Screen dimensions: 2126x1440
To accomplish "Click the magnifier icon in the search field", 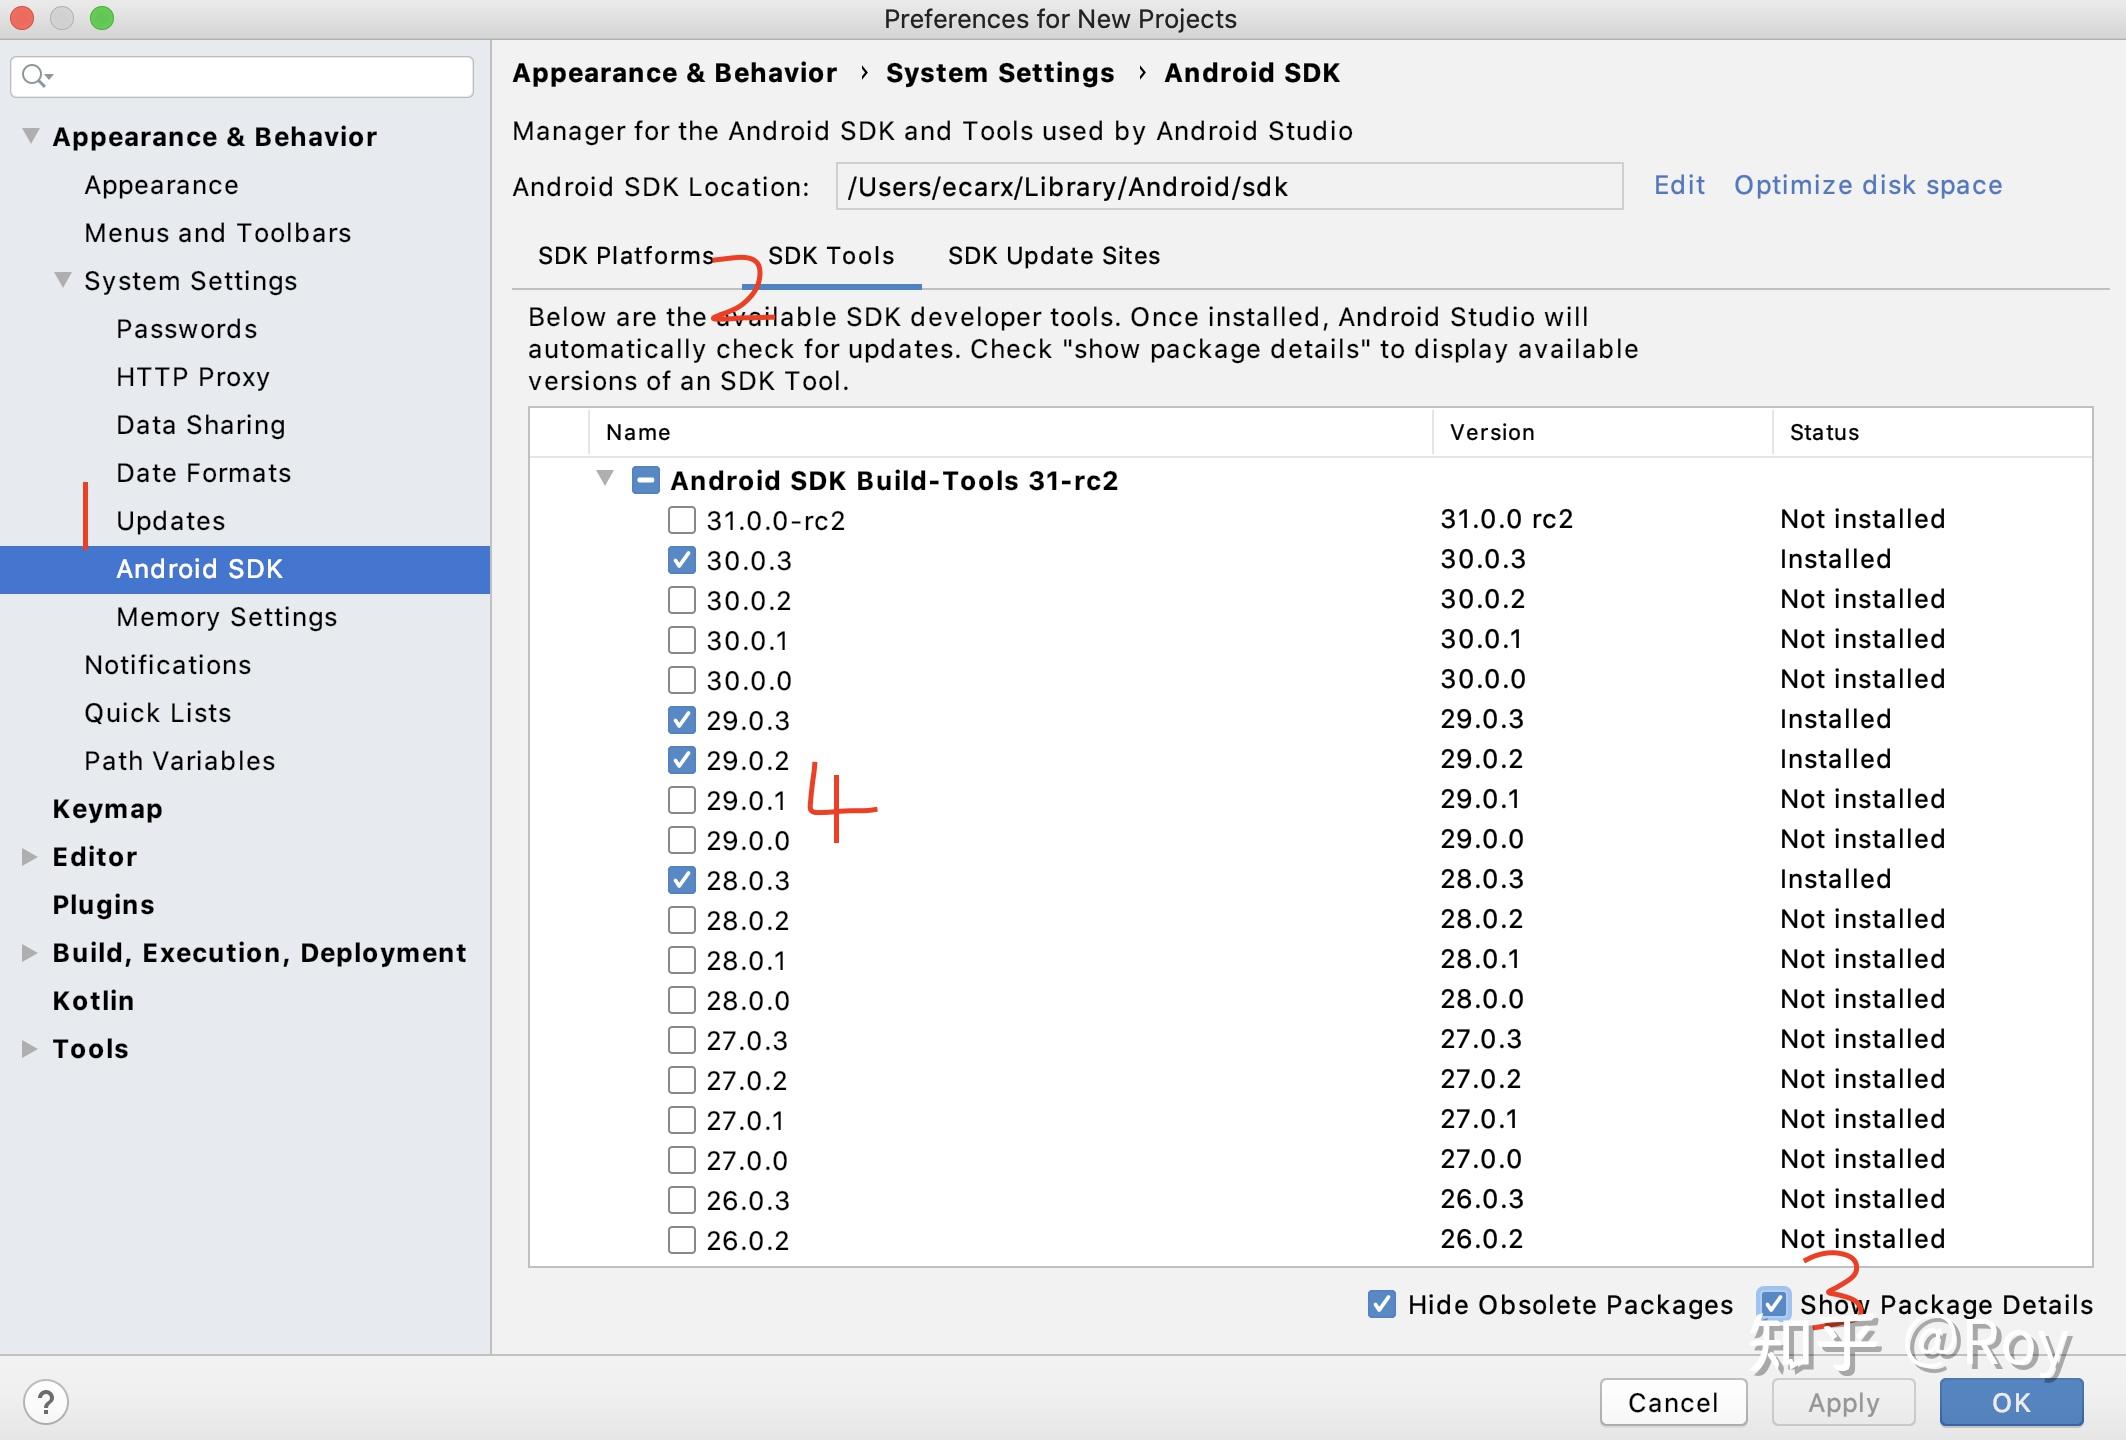I will click(35, 76).
